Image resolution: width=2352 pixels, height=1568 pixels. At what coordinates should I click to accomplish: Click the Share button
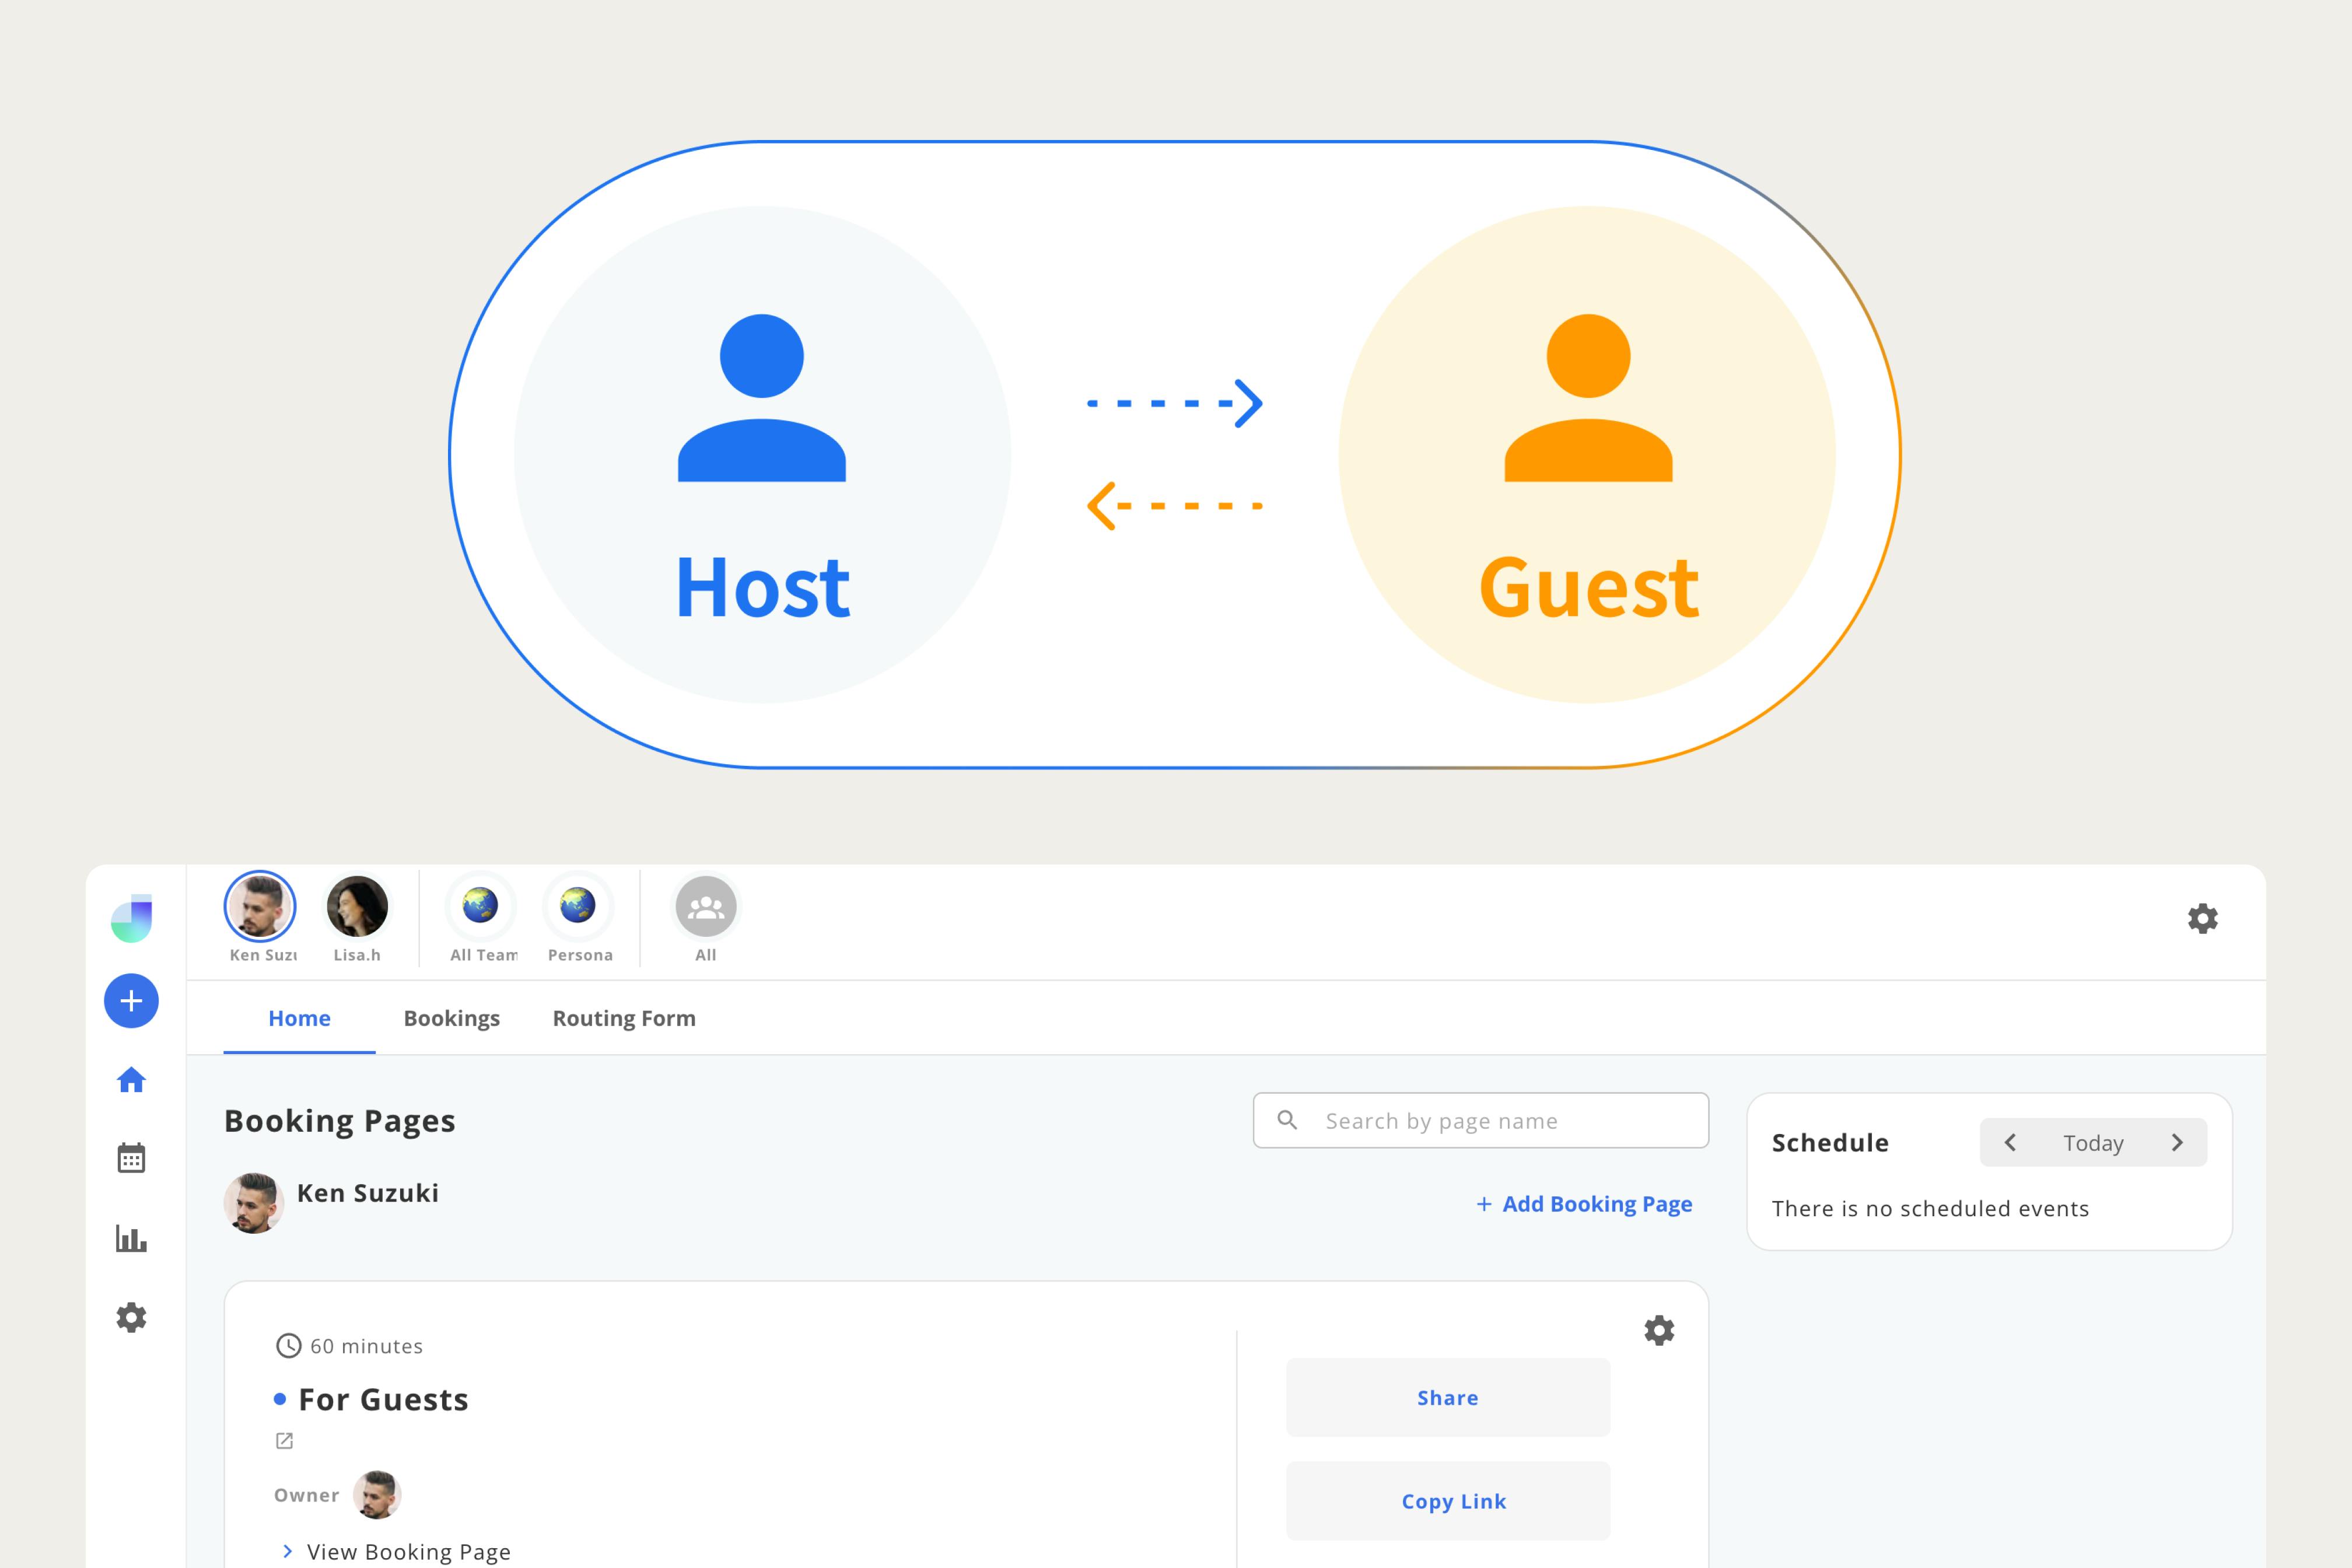point(1448,1398)
